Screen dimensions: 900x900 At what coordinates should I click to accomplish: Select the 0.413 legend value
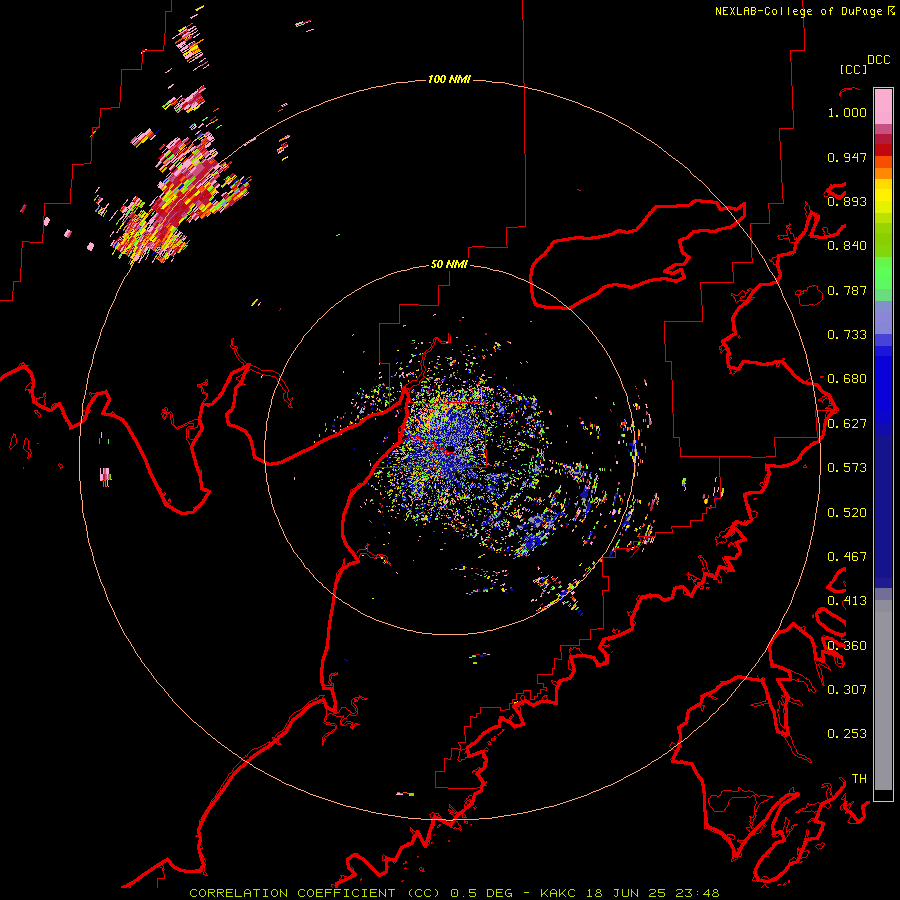click(847, 601)
